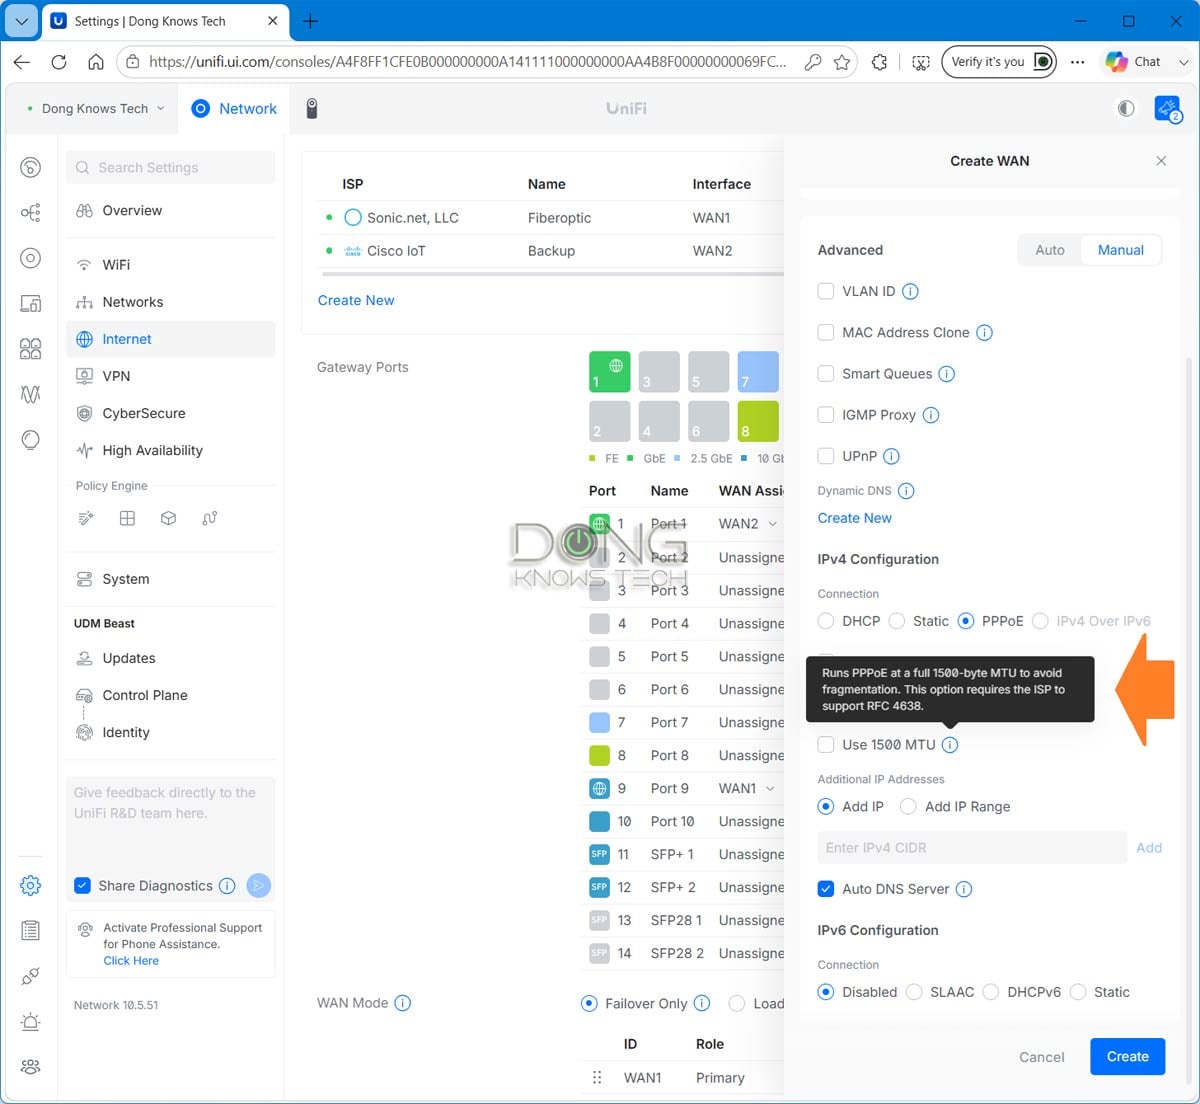Screen dimensions: 1200x1104
Task: Switch Advanced mode to Manual
Action: coord(1121,250)
